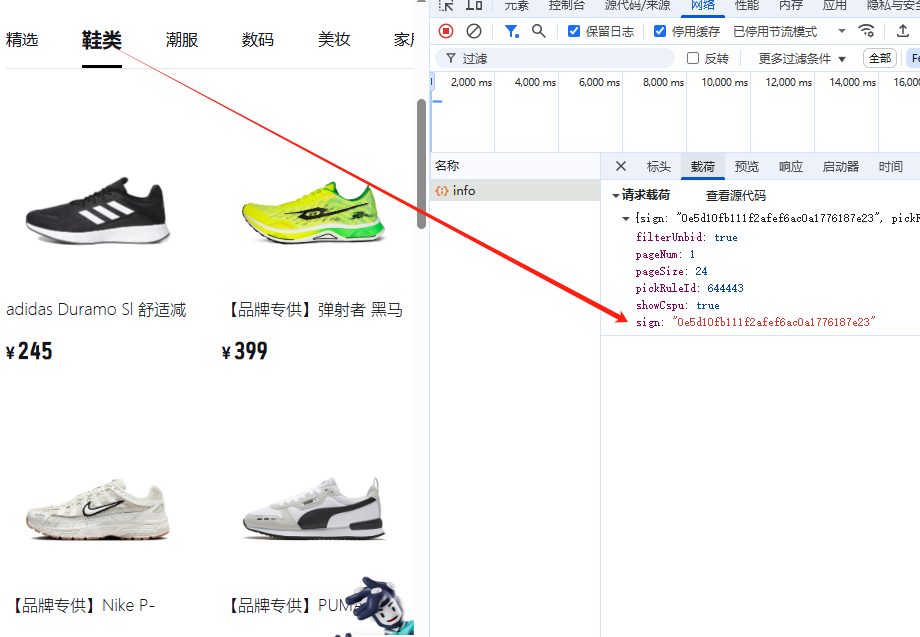Image resolution: width=920 pixels, height=637 pixels.
Task: Open yellow-green 弹射者 shoe image
Action: pos(314,212)
